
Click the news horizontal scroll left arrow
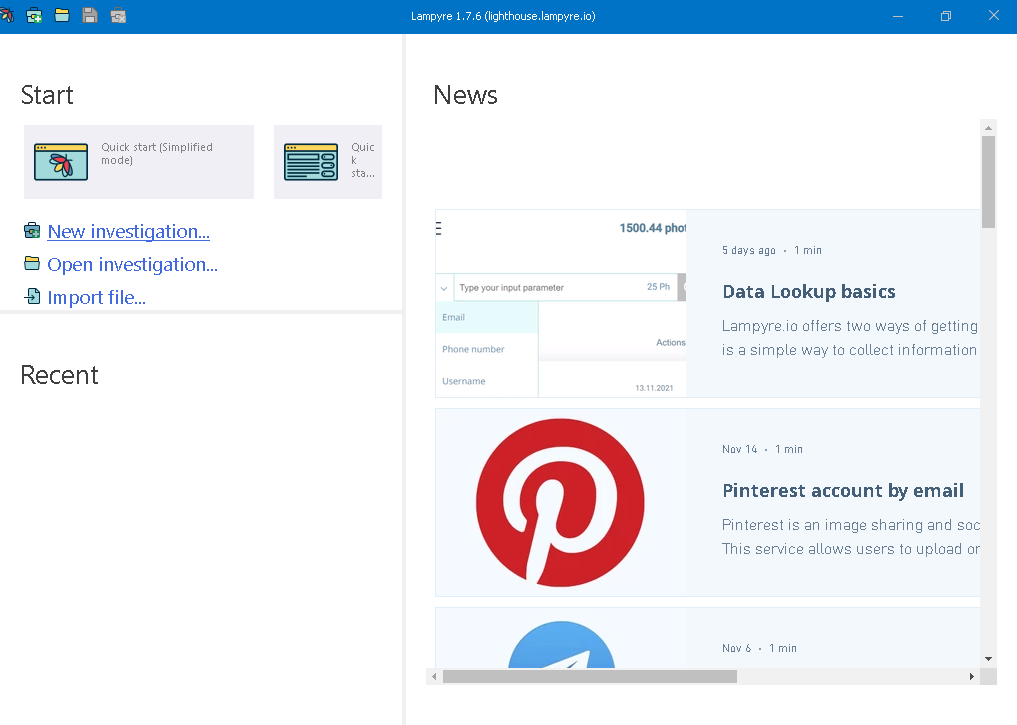coord(434,676)
